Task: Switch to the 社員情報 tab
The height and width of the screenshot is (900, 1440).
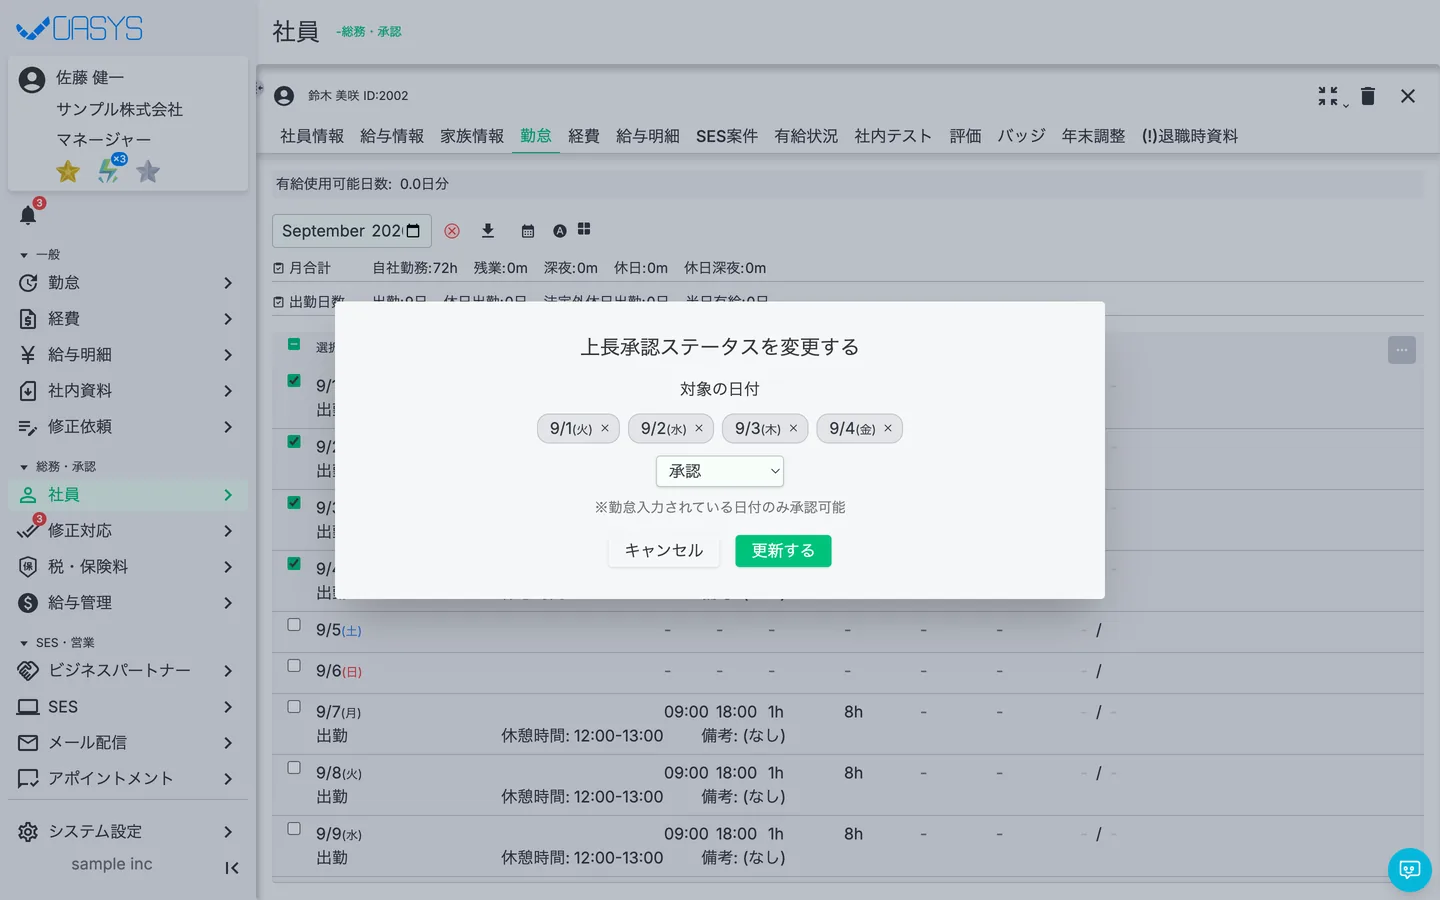Action: (312, 136)
